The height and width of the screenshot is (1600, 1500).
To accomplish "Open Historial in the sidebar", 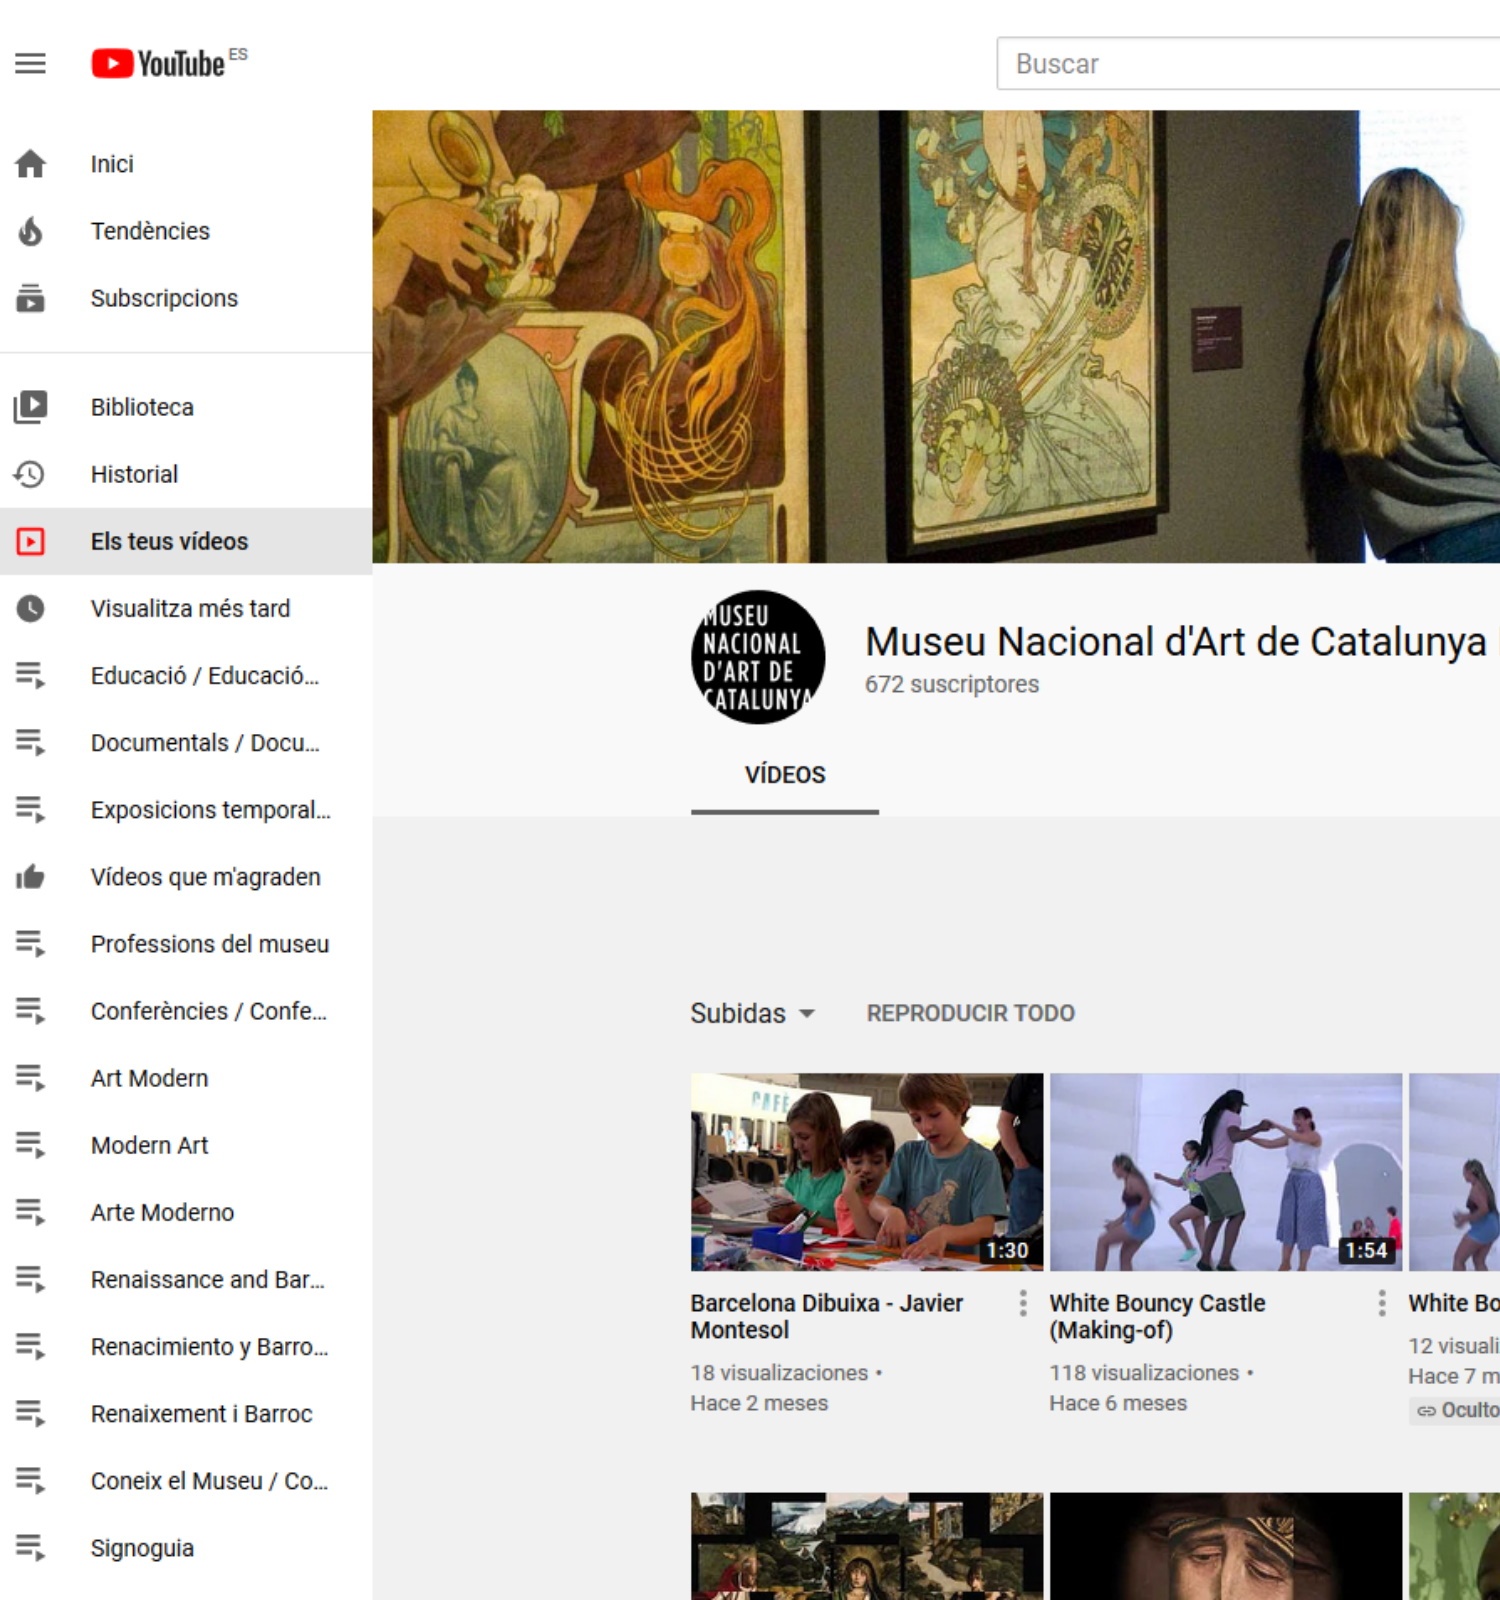I will click(186, 474).
